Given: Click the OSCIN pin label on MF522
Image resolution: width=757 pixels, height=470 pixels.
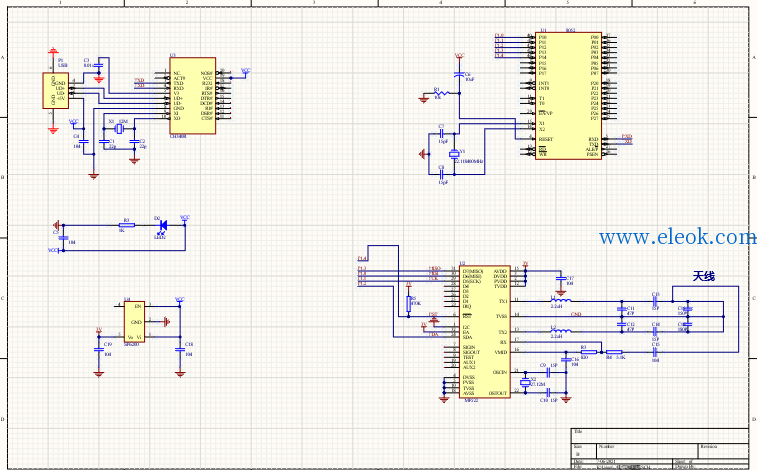Looking at the screenshot, I should coord(500,372).
